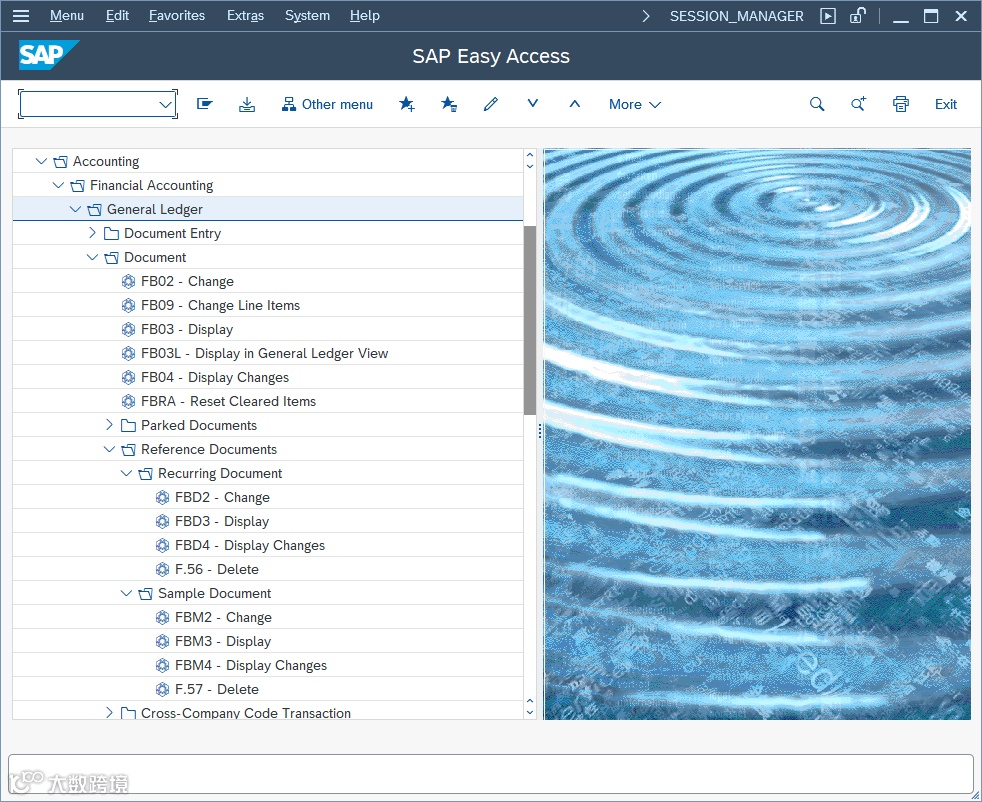This screenshot has width=982, height=802.
Task: Click the Add to Favorites star icon
Action: pos(407,104)
